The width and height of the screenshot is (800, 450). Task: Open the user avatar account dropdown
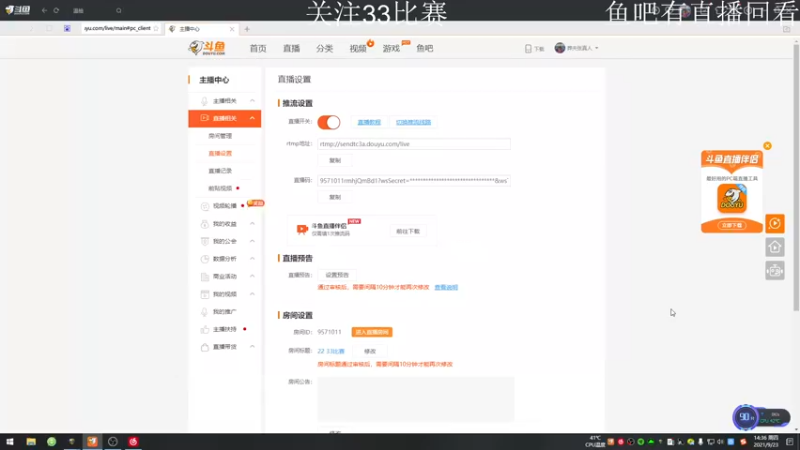click(x=576, y=48)
